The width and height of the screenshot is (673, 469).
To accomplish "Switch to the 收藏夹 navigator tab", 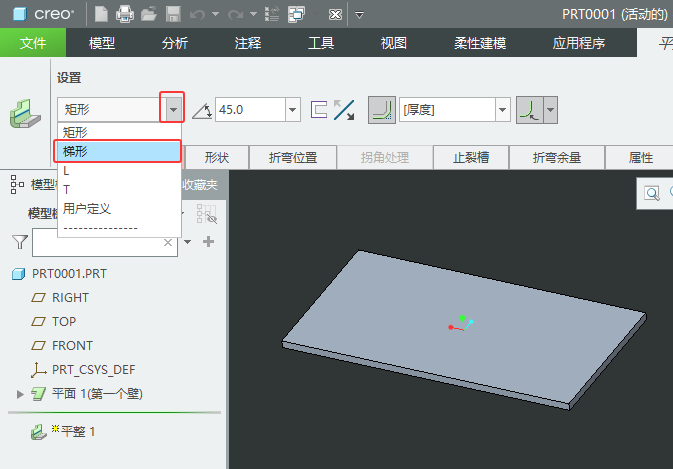I will 200,185.
